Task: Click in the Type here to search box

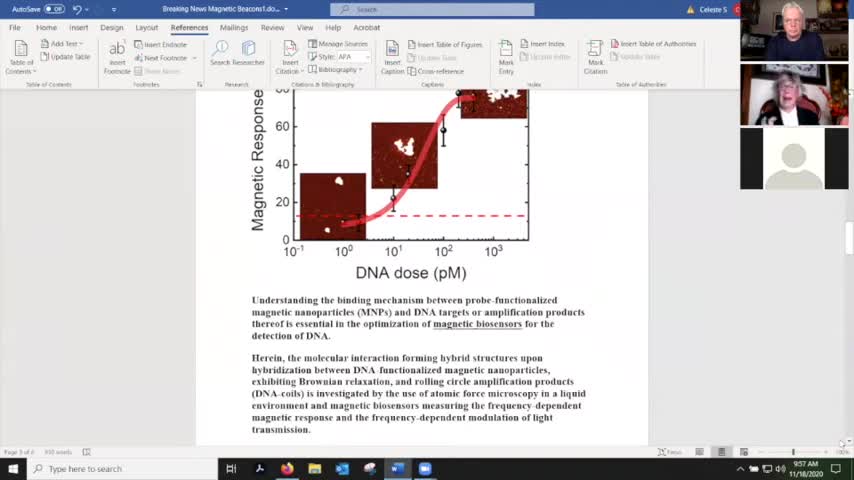Action: tap(123, 469)
